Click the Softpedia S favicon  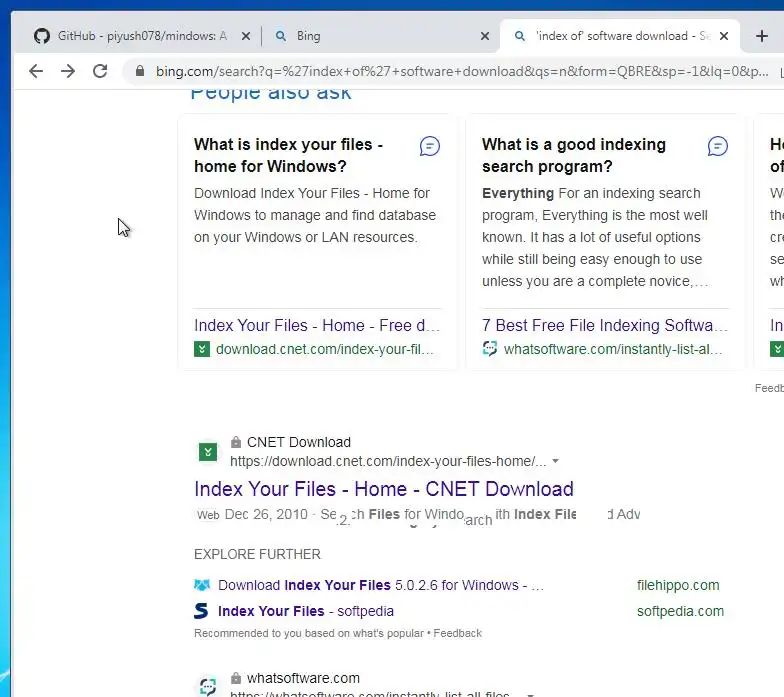201,611
